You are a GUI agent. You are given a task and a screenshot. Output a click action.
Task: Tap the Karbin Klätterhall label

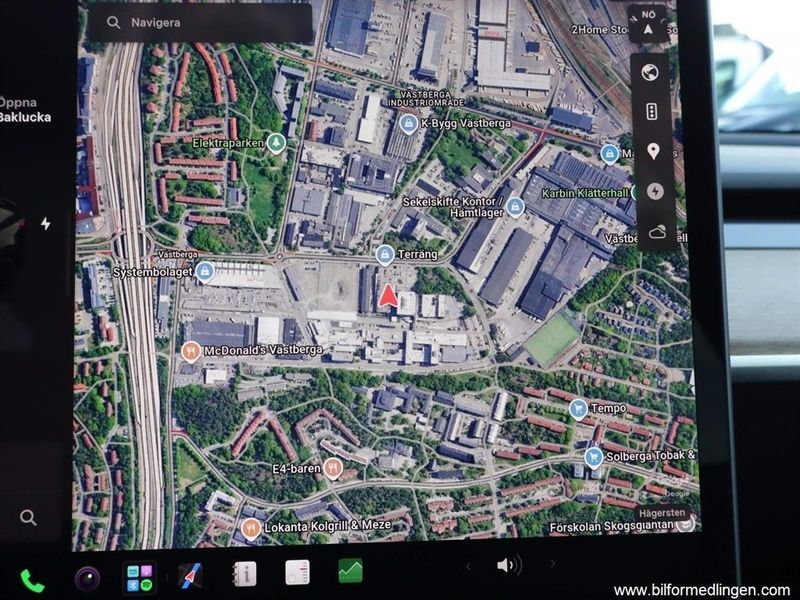[585, 193]
